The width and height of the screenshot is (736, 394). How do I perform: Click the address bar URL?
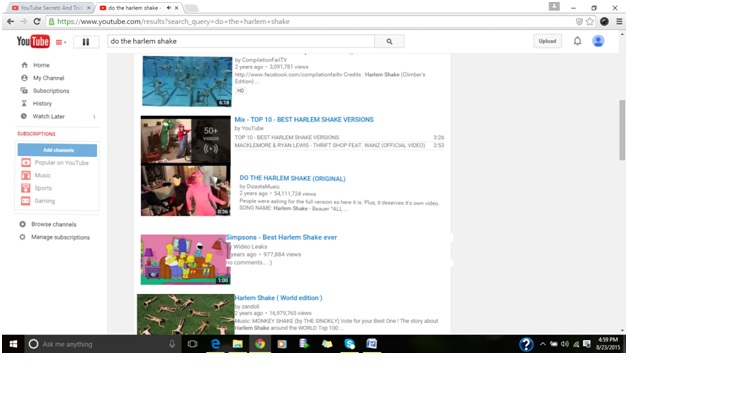click(x=173, y=22)
